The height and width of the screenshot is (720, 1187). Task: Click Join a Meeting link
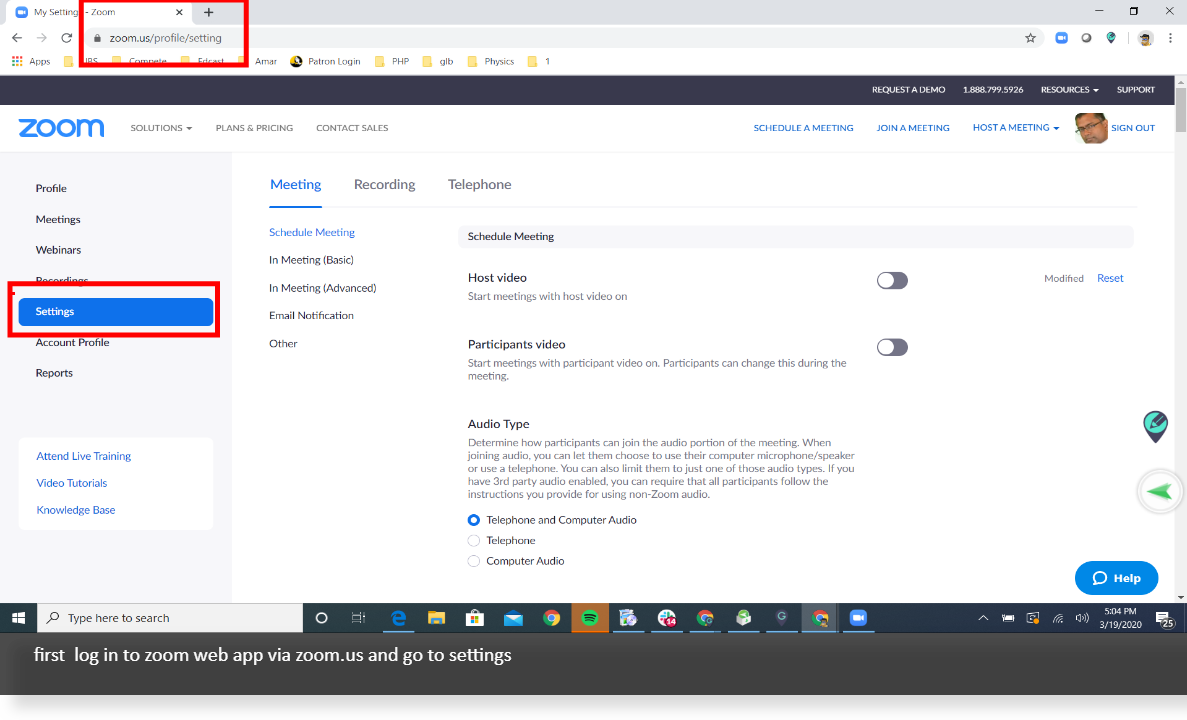(x=913, y=128)
